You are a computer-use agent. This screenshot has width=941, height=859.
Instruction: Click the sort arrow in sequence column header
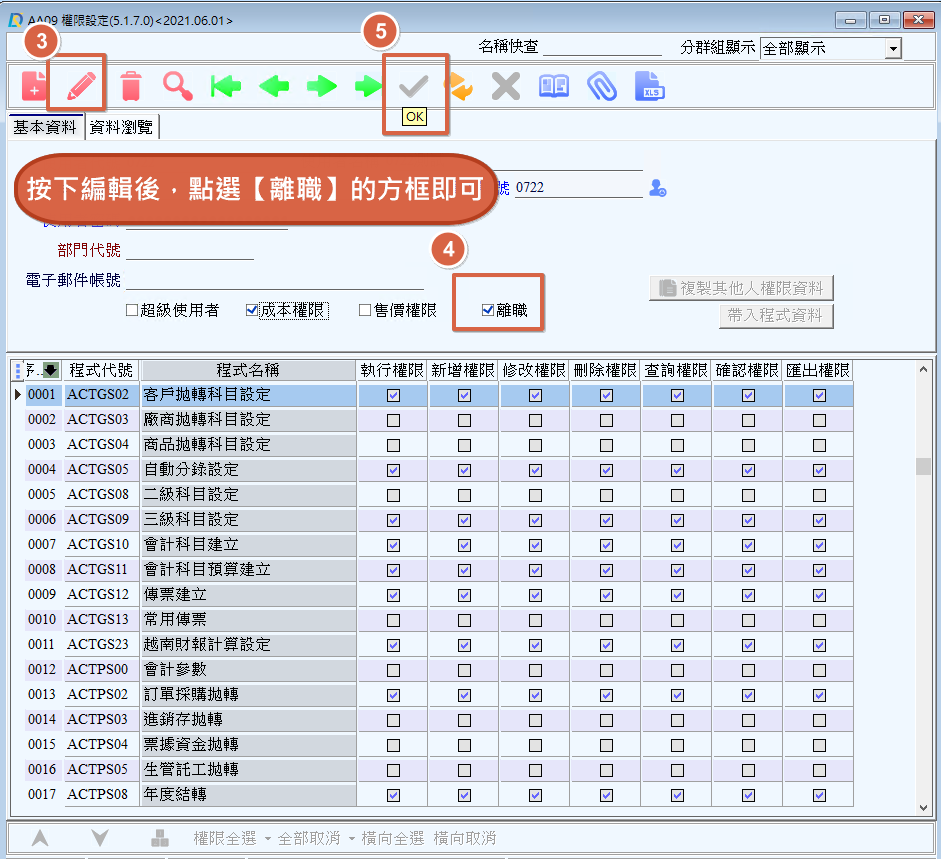51,370
